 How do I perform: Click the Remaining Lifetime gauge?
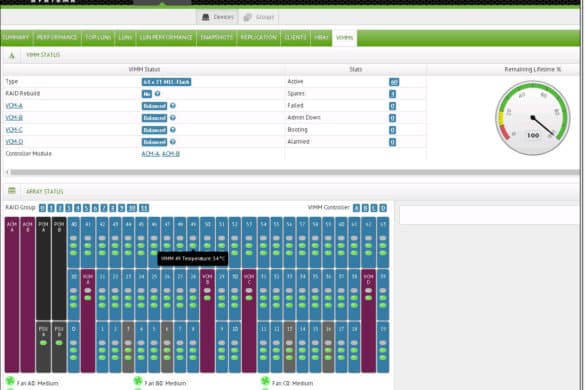(x=533, y=118)
